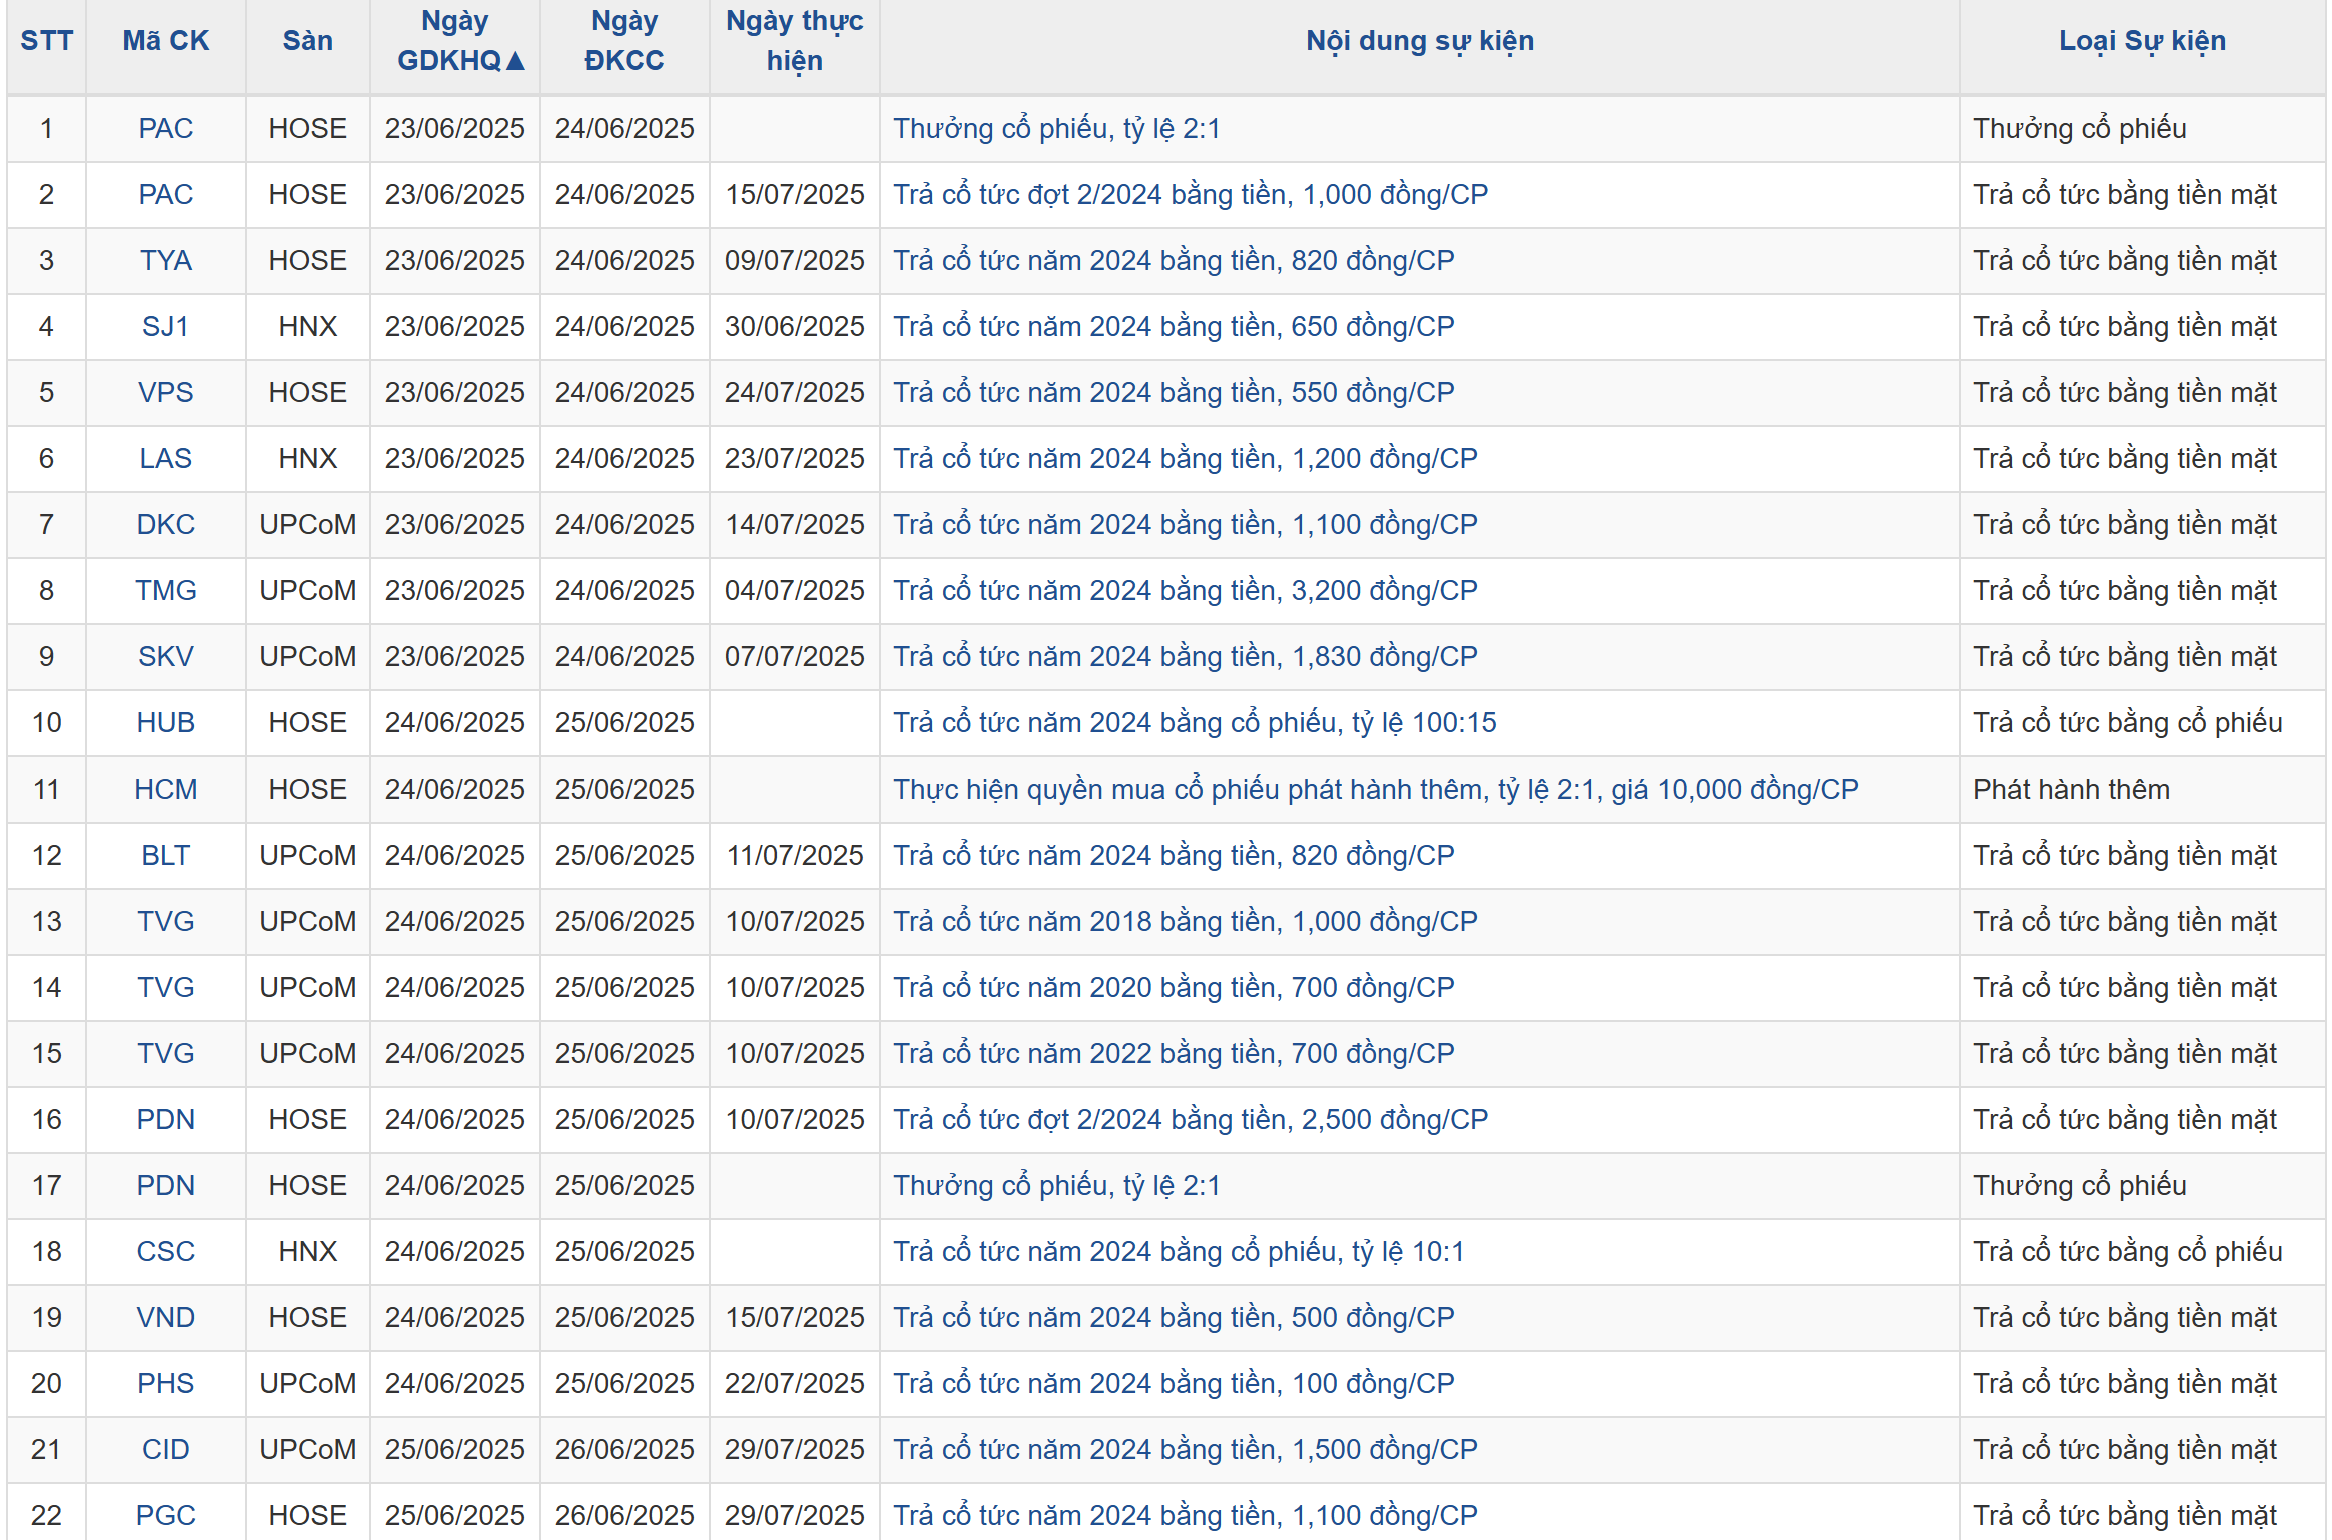2332x1540 pixels.
Task: Click the Nội dung sự kiện column header
Action: pyautogui.click(x=1420, y=41)
